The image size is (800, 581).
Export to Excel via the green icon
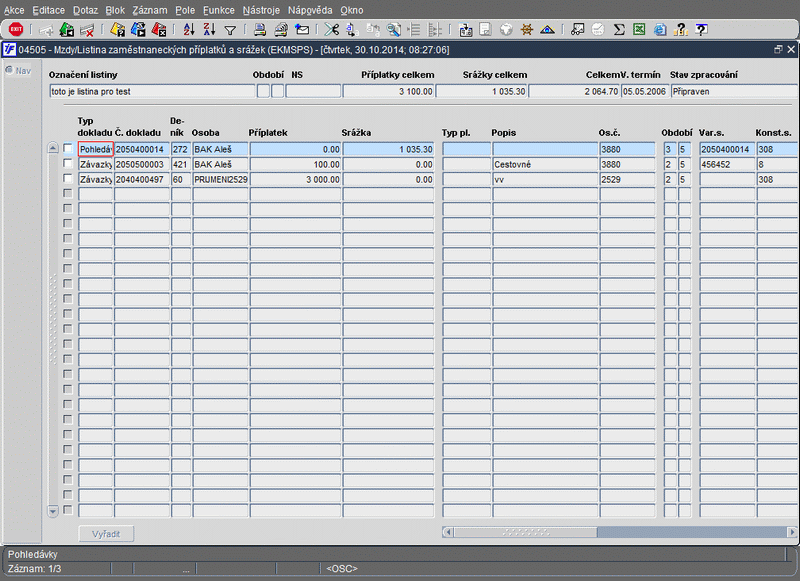pyautogui.click(x=638, y=30)
